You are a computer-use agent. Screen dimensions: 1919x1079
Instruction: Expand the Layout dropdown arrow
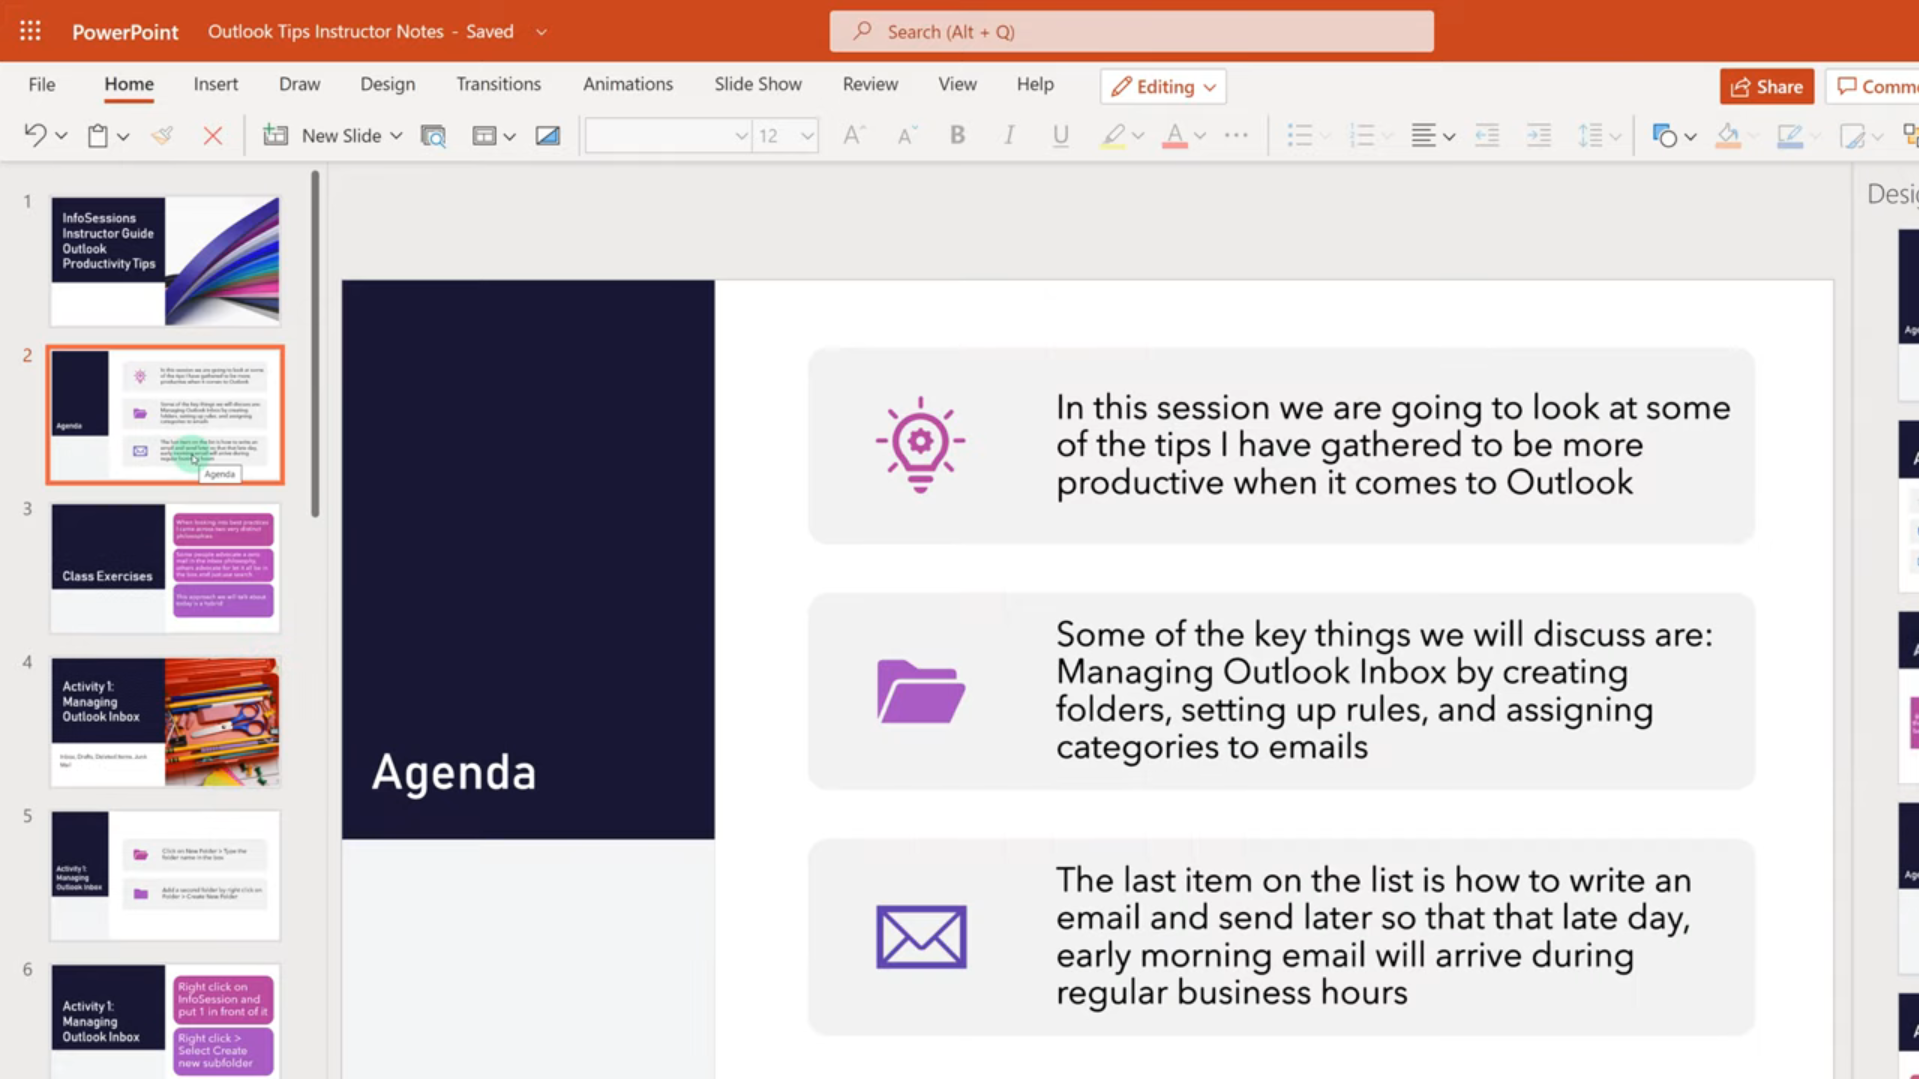[509, 136]
